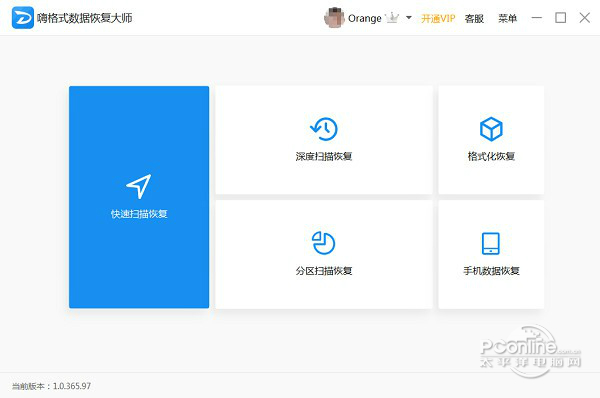This screenshot has height=398, width=600.
Task: Maximize the application window
Action: coord(561,18)
